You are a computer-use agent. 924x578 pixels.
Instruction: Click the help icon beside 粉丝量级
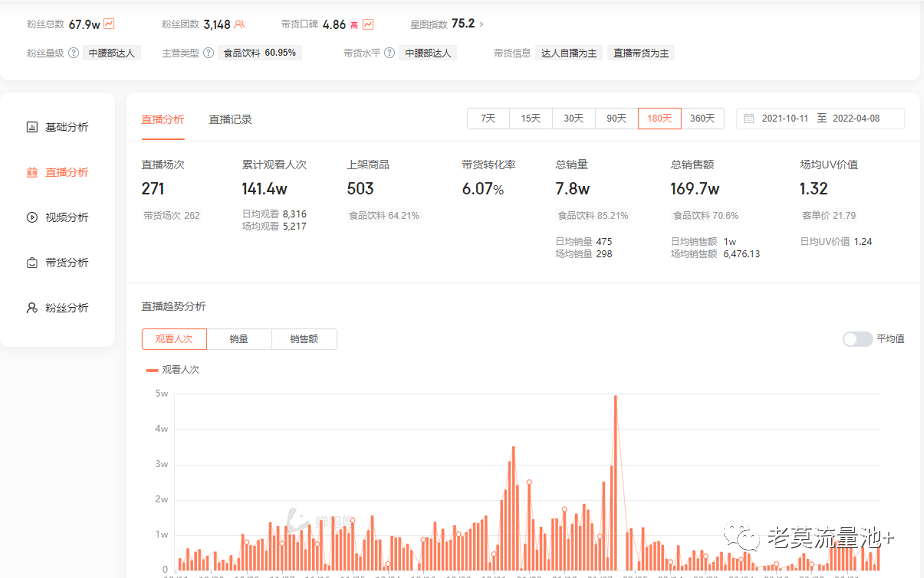73,53
